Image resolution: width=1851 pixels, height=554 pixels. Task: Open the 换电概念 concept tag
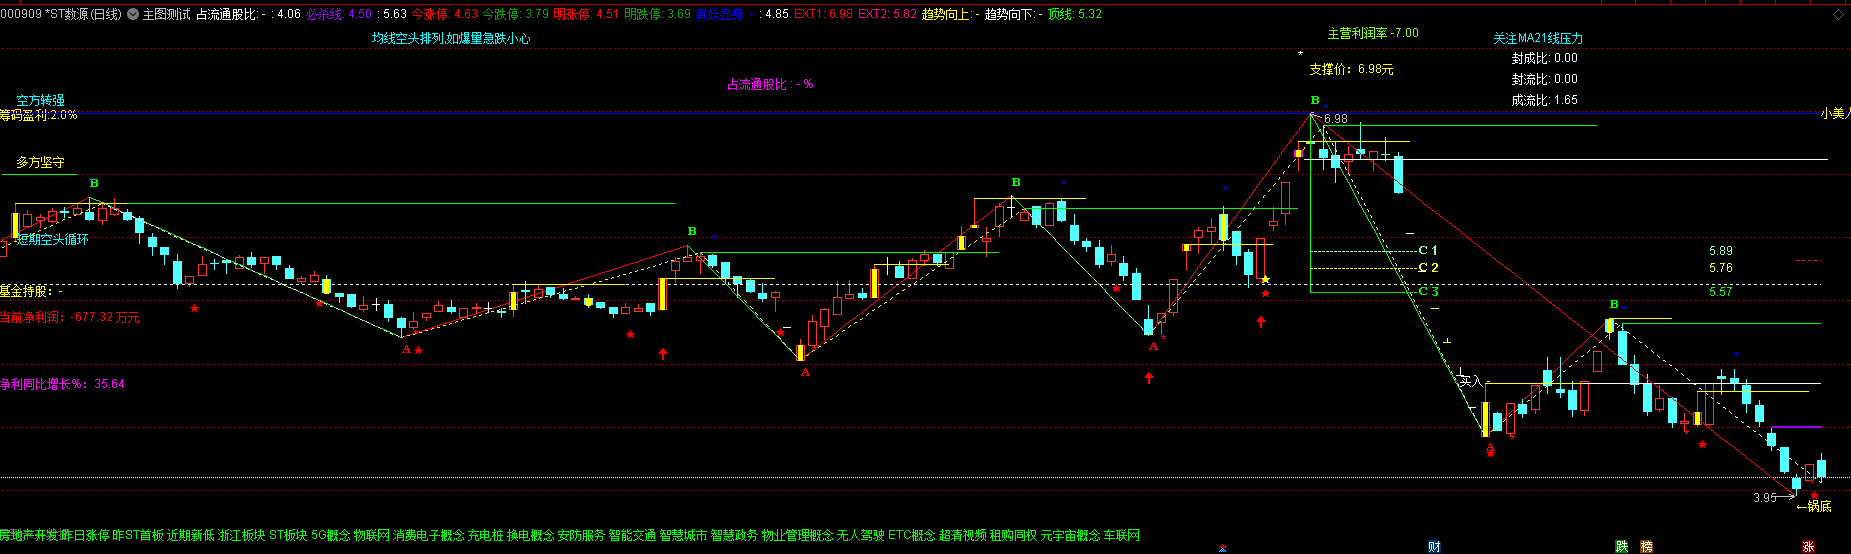(531, 535)
